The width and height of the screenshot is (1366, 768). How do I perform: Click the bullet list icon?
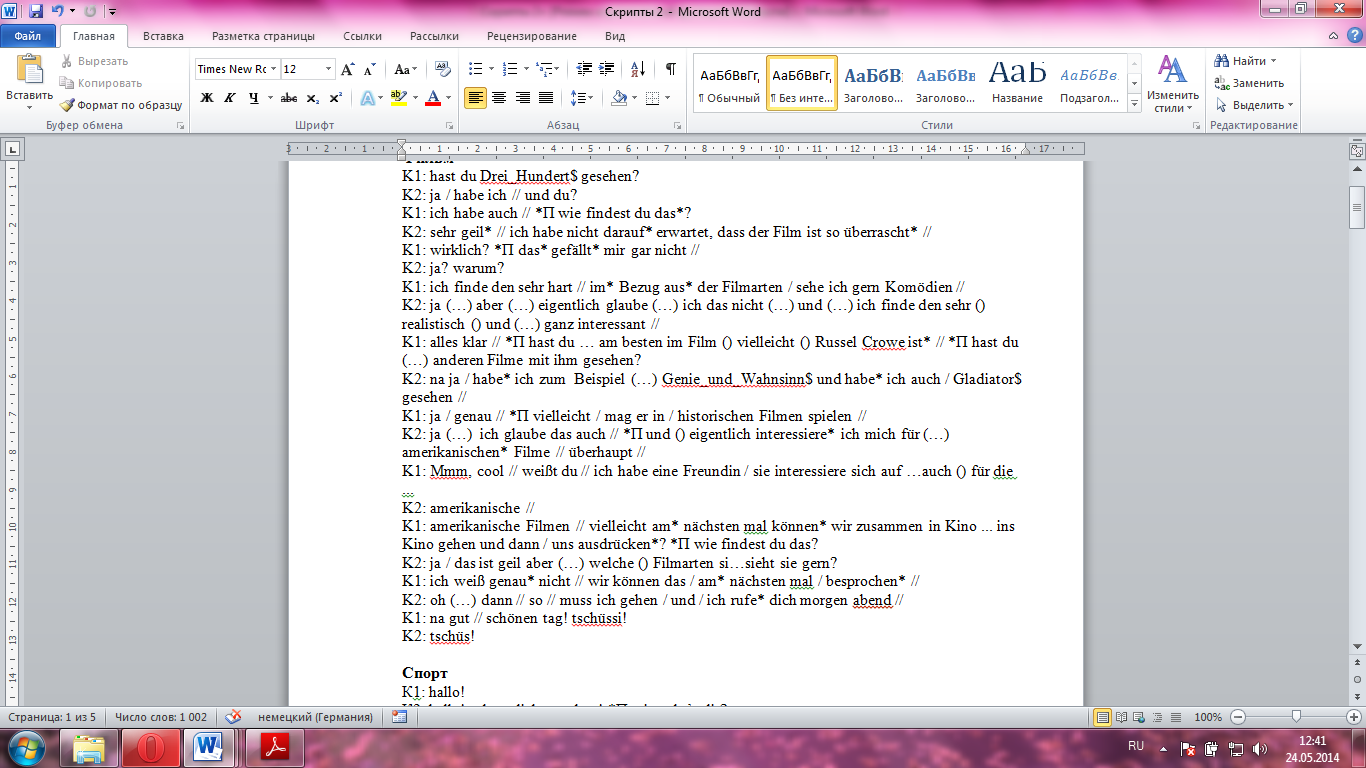click(x=475, y=69)
